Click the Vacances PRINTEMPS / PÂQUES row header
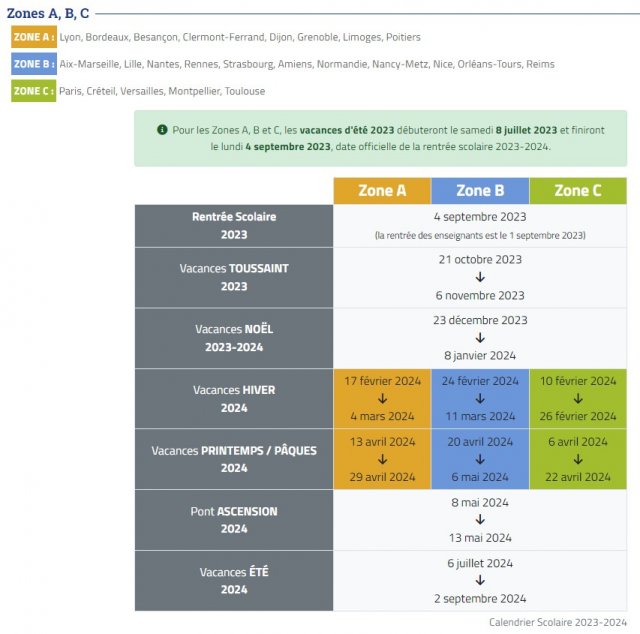640x634 pixels. coord(234,459)
